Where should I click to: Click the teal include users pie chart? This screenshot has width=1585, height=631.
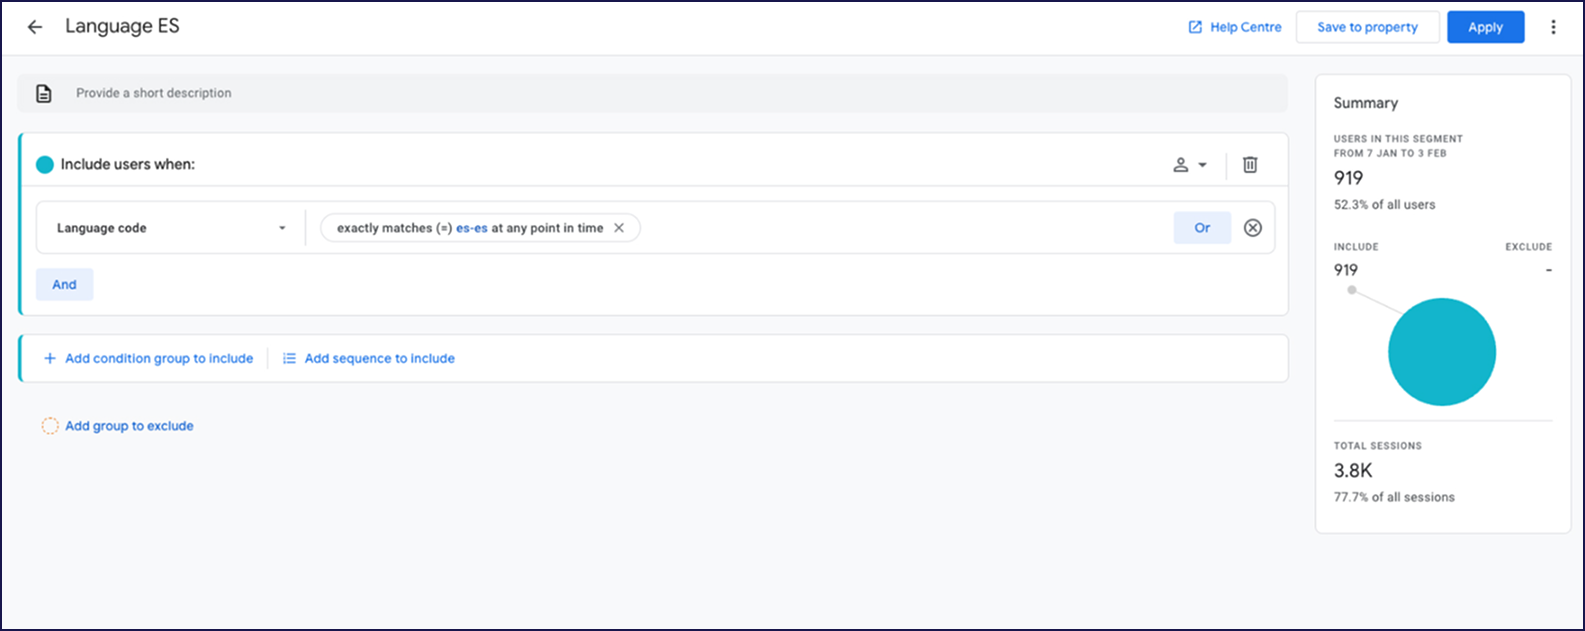point(1441,352)
